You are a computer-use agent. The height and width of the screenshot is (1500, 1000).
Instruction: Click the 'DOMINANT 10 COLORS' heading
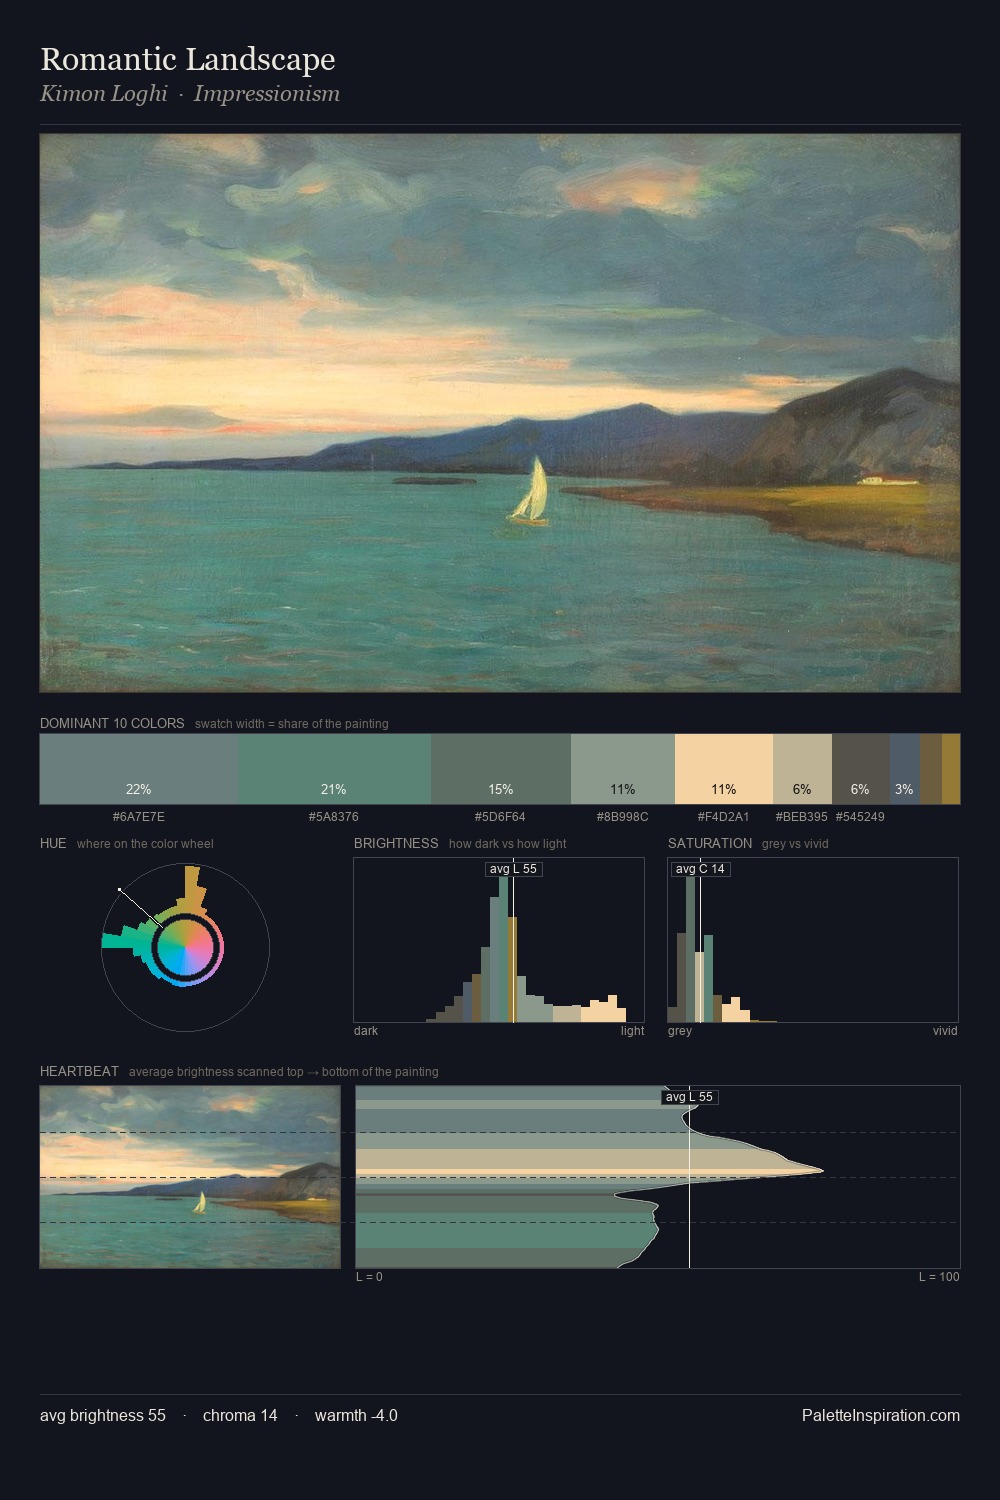click(112, 723)
